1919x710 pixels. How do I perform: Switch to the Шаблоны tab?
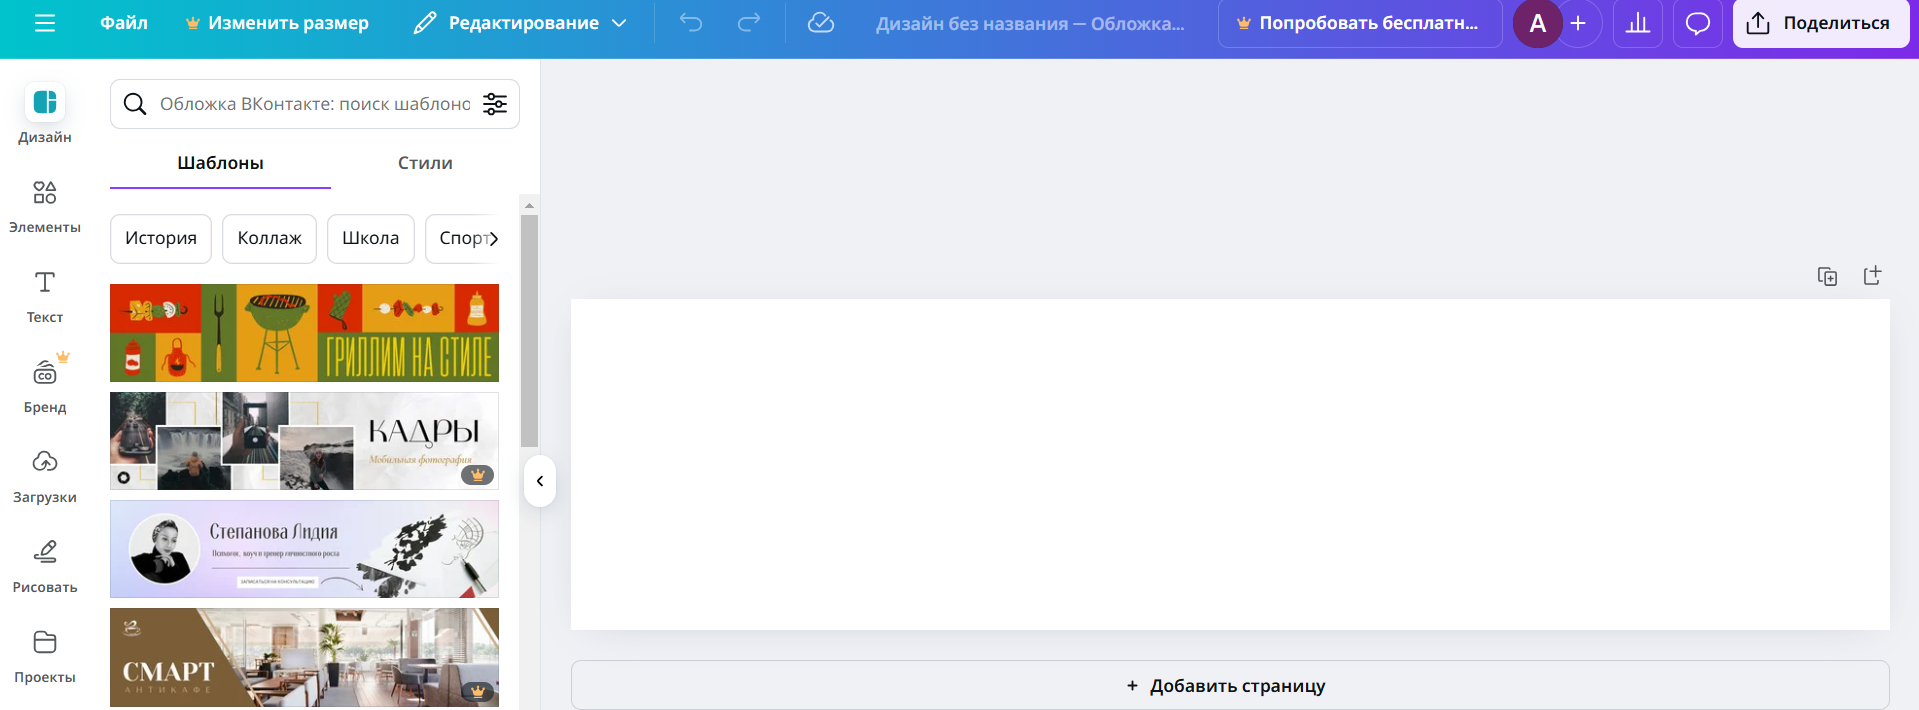point(220,163)
